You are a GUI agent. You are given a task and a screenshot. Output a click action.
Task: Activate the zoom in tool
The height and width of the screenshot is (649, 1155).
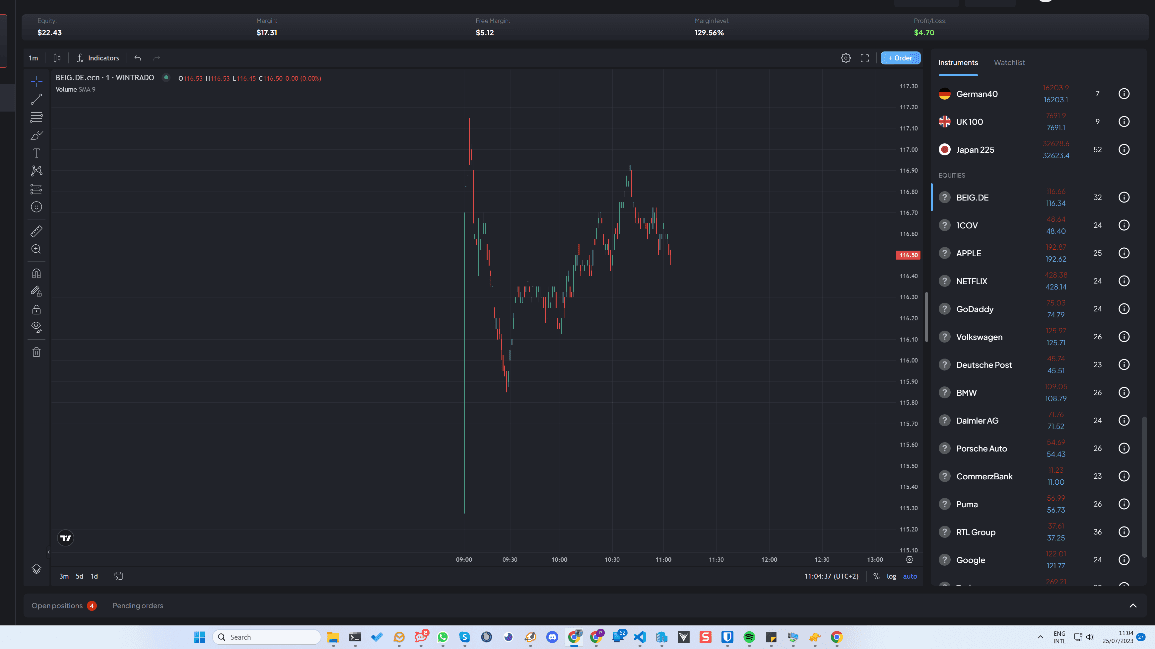tap(36, 249)
